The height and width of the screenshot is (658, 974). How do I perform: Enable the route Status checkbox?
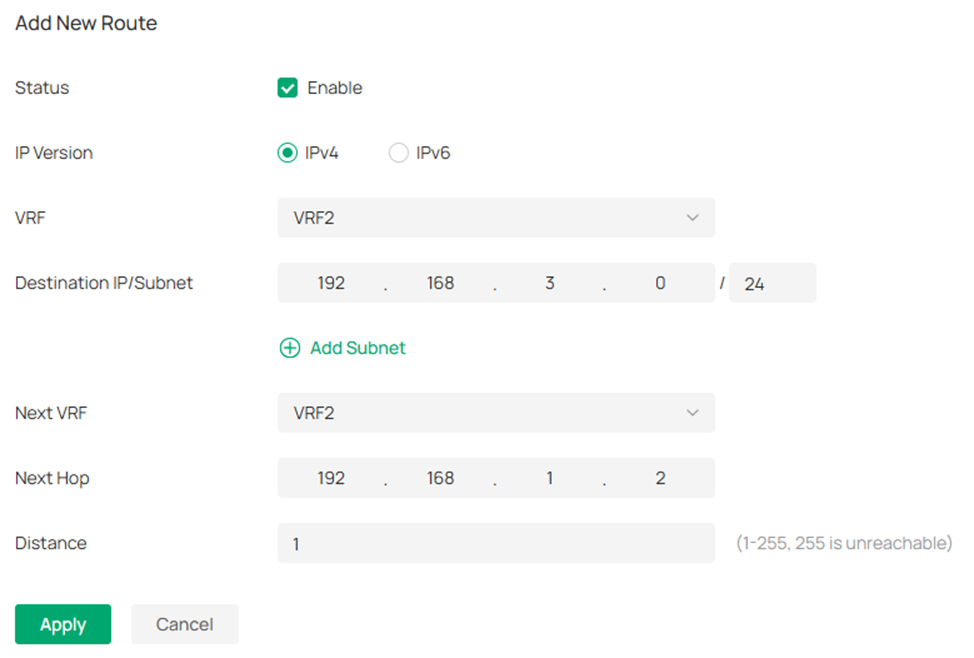(287, 88)
